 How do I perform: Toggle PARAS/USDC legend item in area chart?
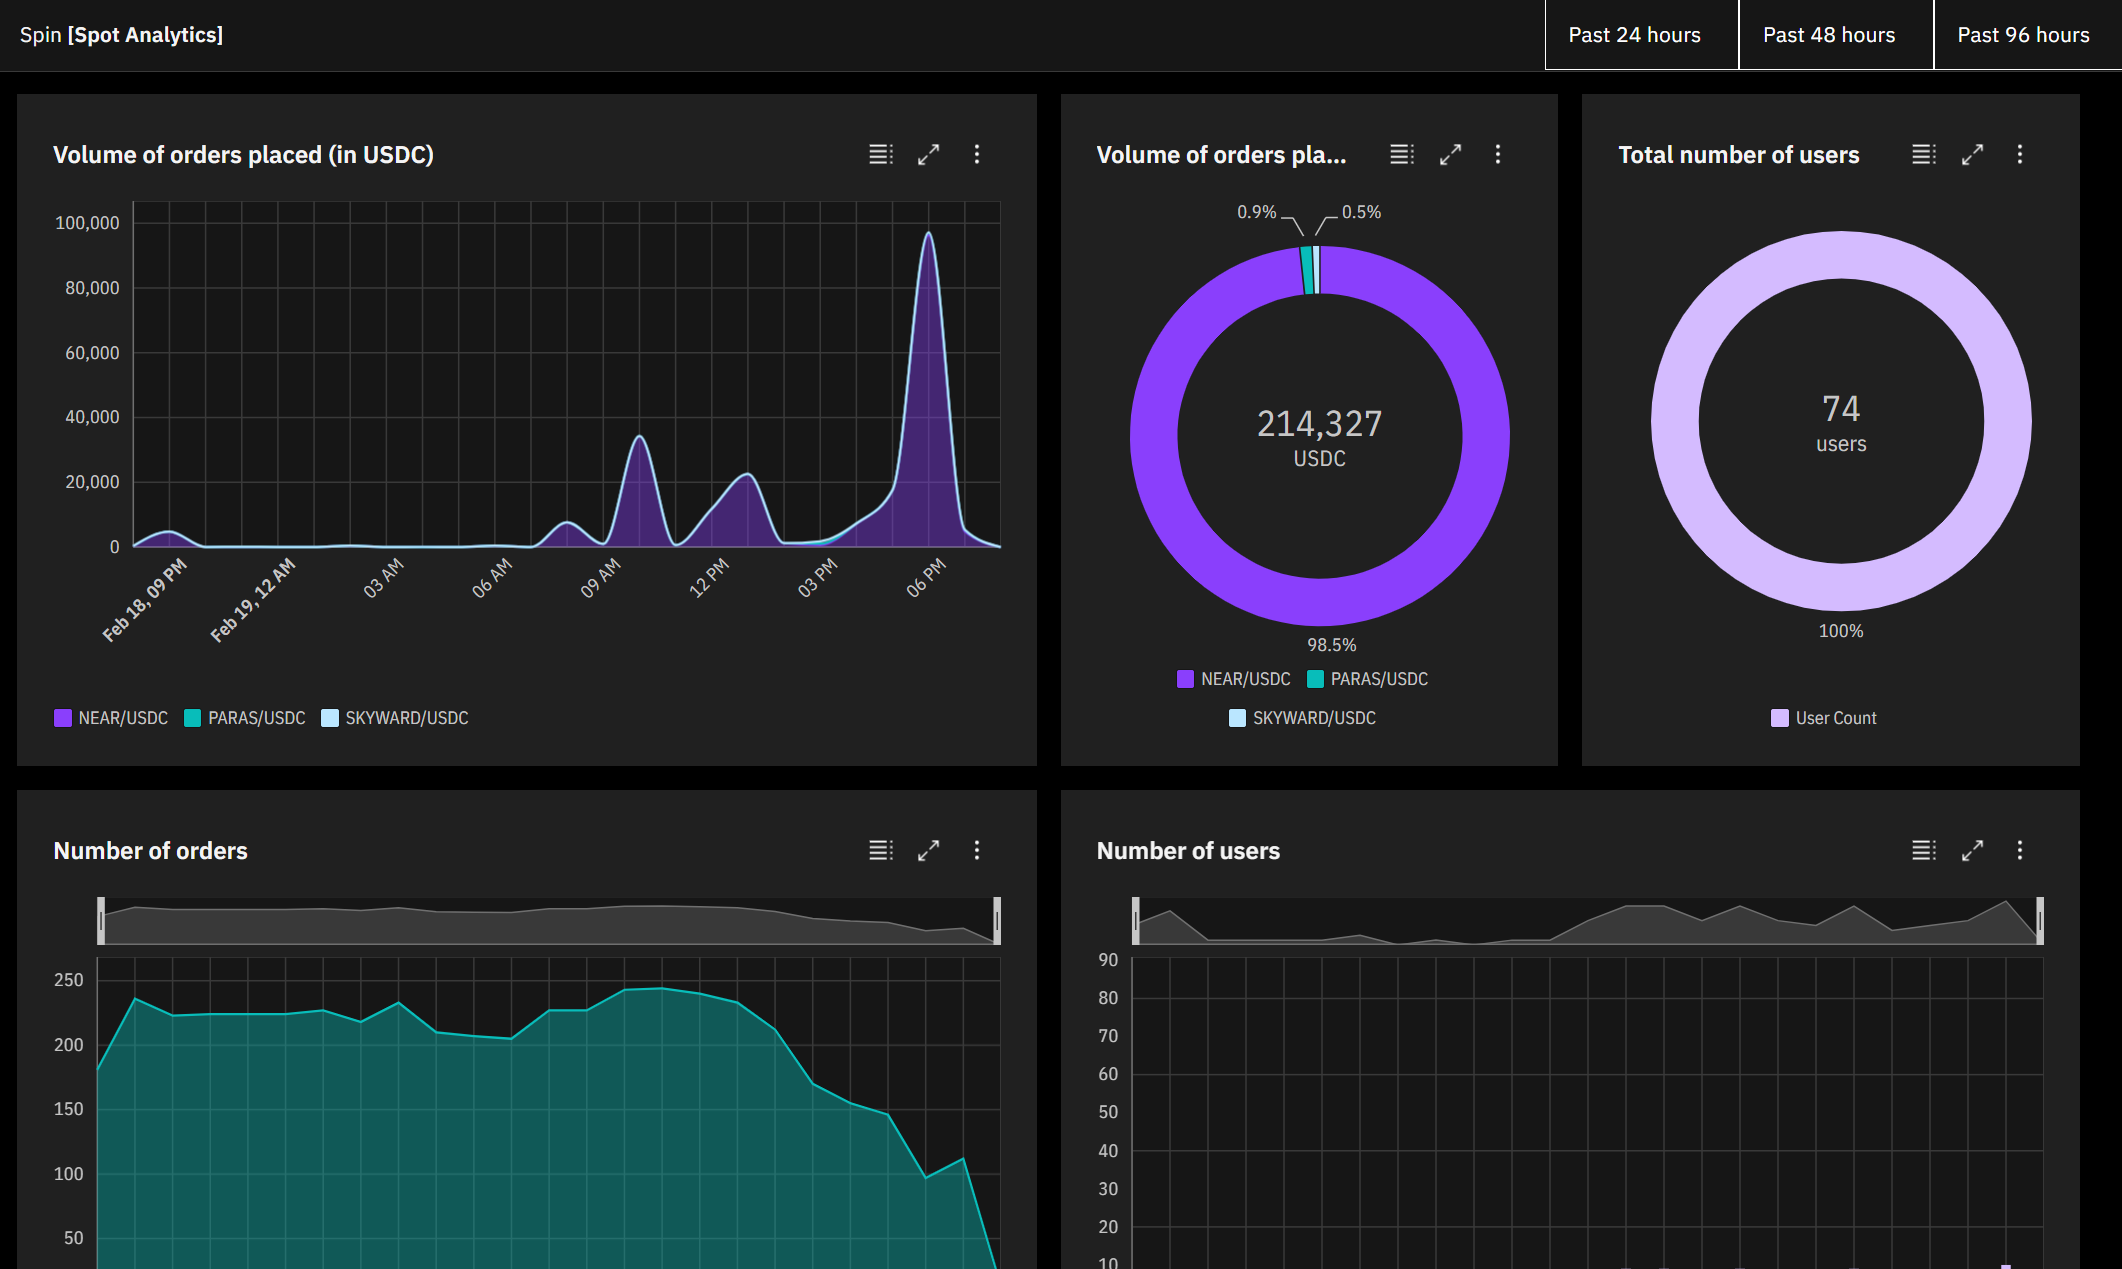245,718
